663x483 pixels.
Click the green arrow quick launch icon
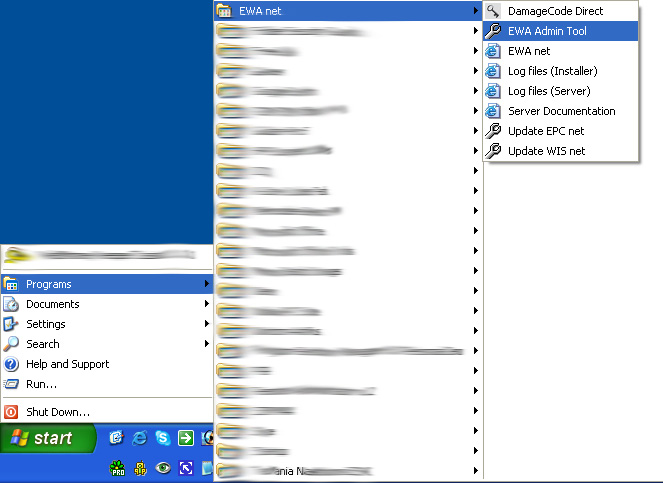[186, 438]
